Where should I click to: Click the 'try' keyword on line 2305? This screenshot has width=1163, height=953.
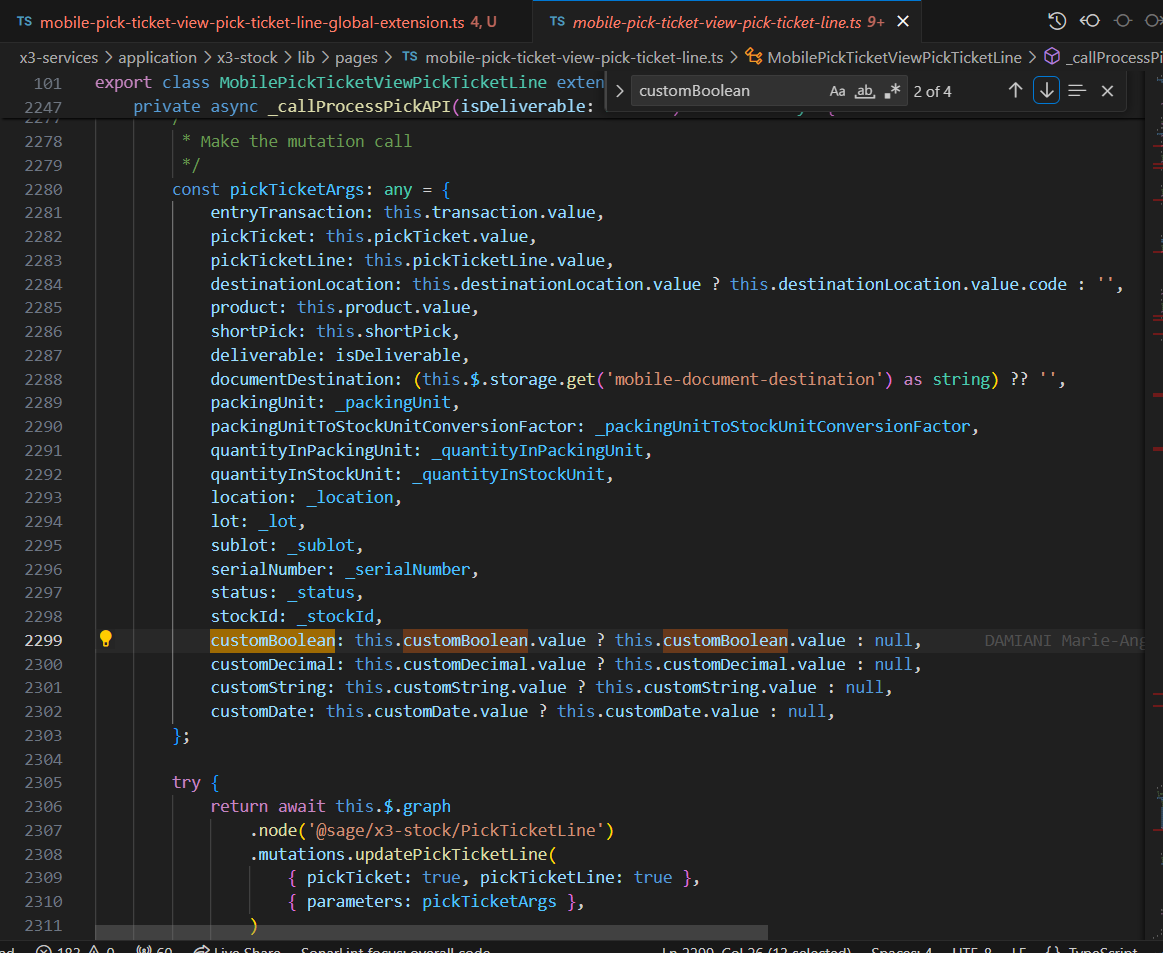click(x=186, y=782)
